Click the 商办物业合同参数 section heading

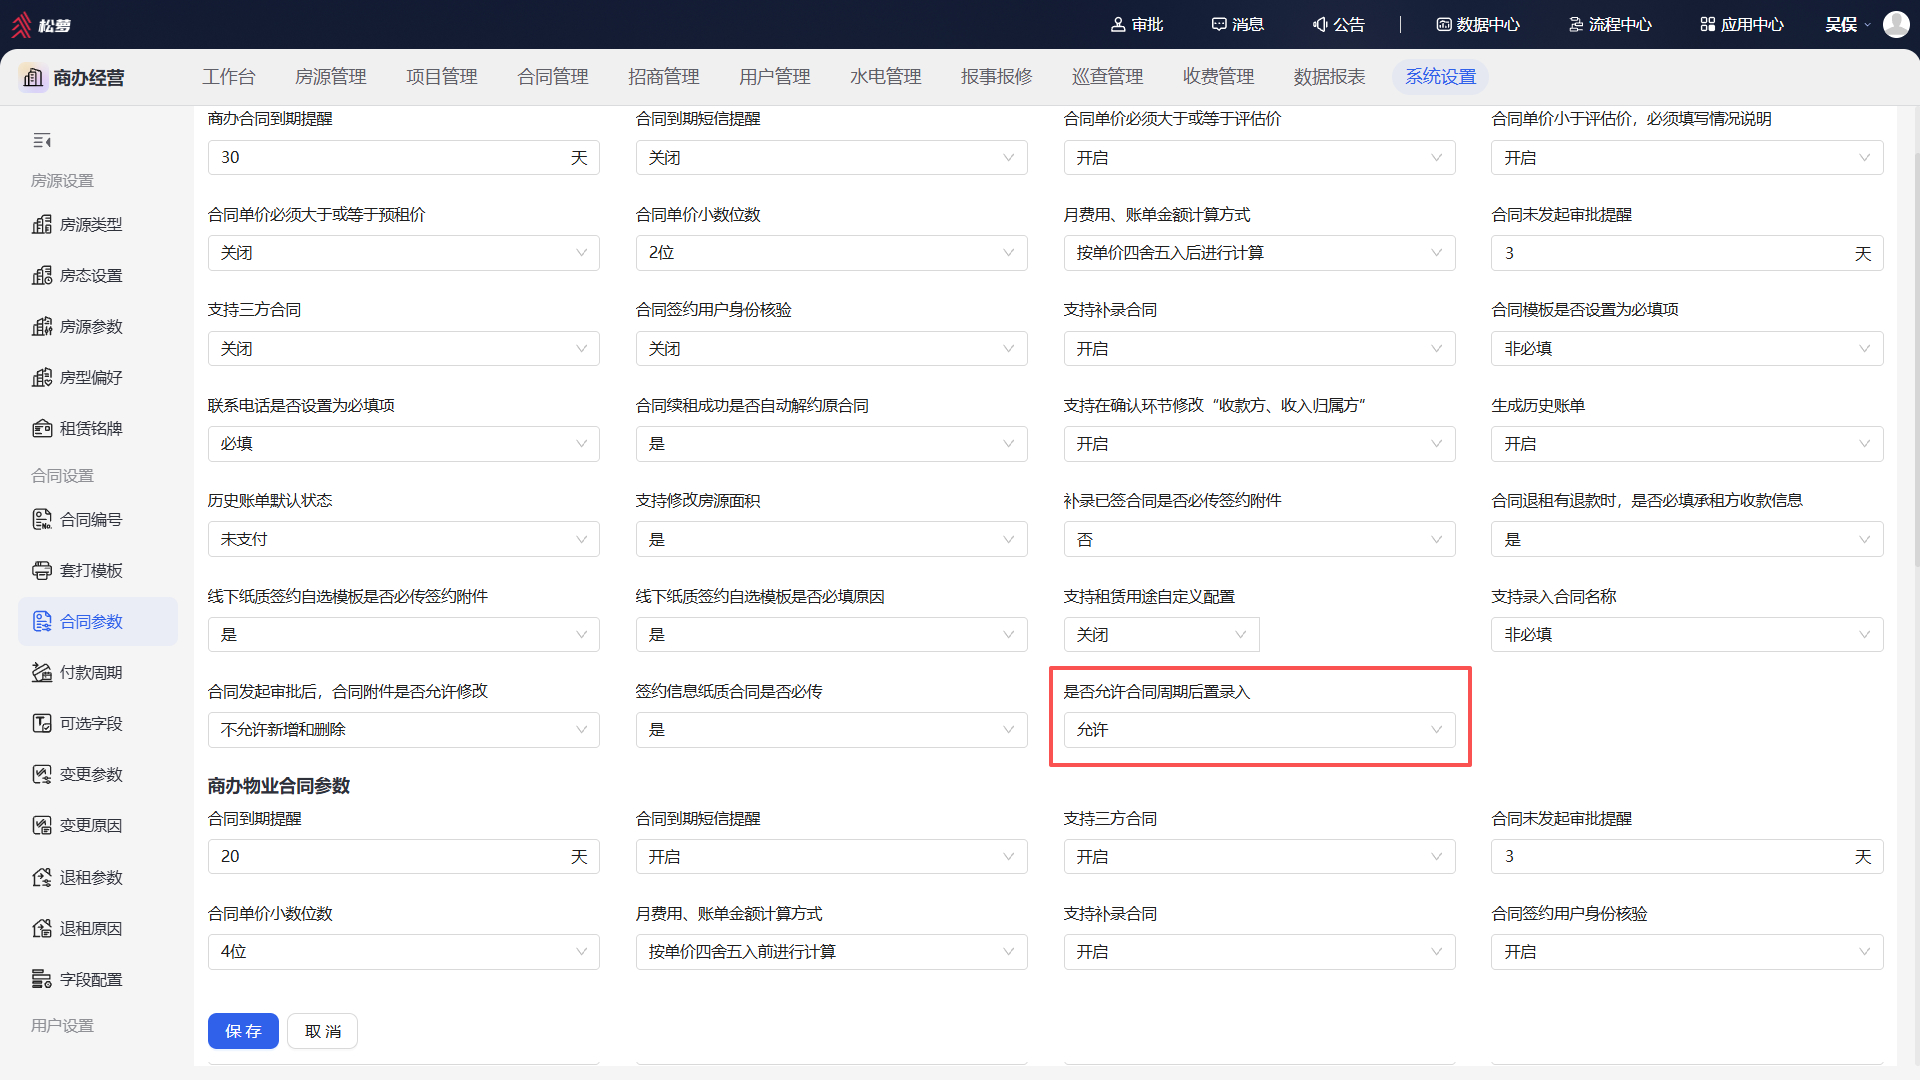[x=279, y=786]
